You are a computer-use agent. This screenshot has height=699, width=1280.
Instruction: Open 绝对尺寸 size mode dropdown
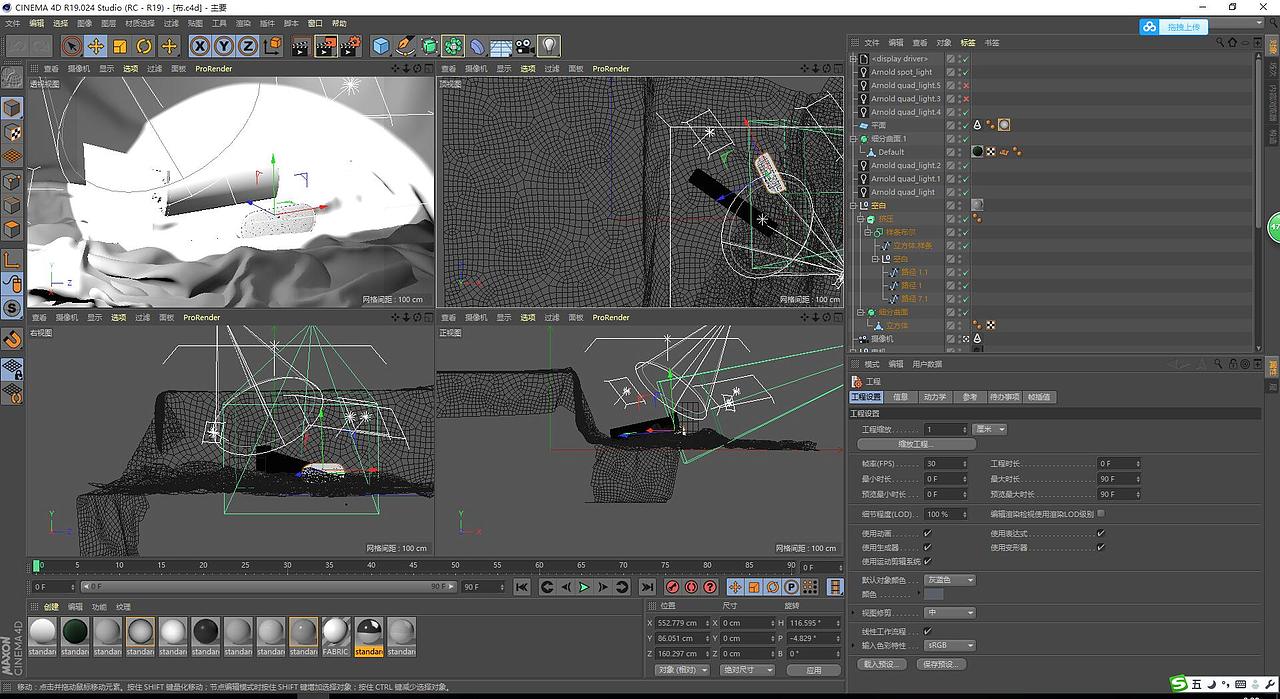click(x=747, y=670)
